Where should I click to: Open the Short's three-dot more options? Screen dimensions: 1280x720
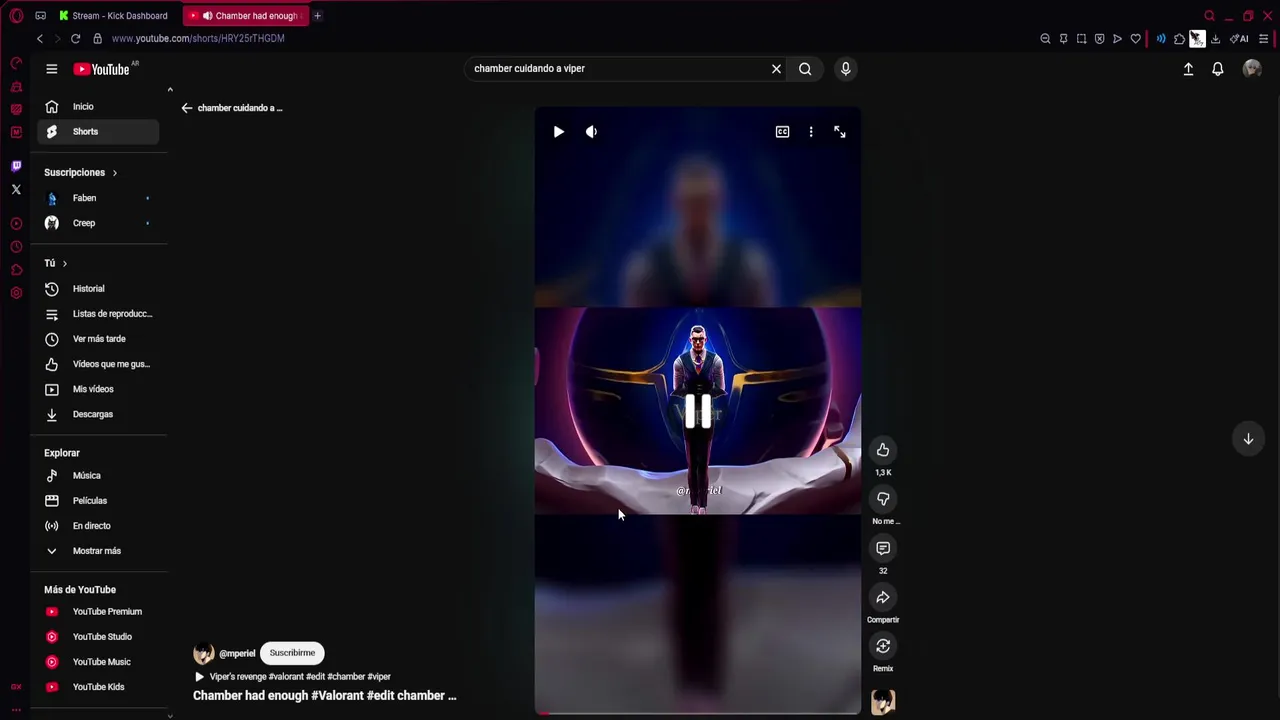coord(811,132)
